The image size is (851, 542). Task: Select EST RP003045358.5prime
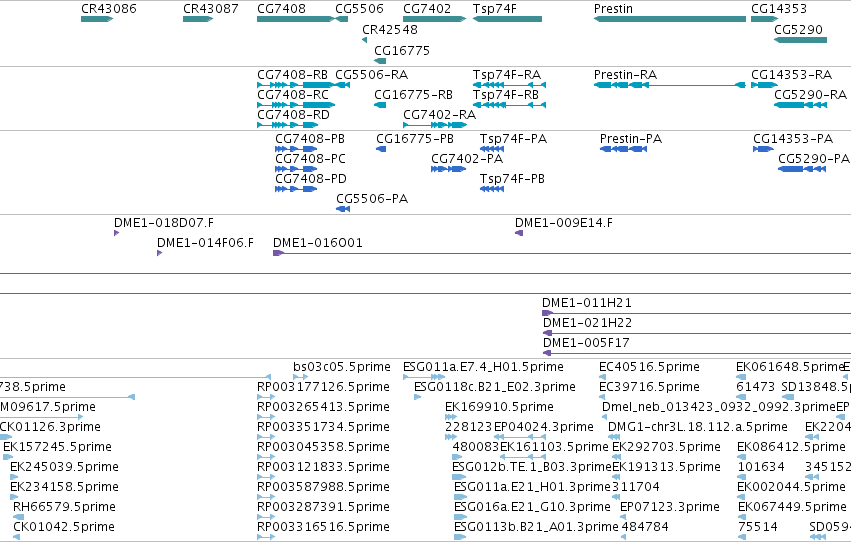coord(266,457)
